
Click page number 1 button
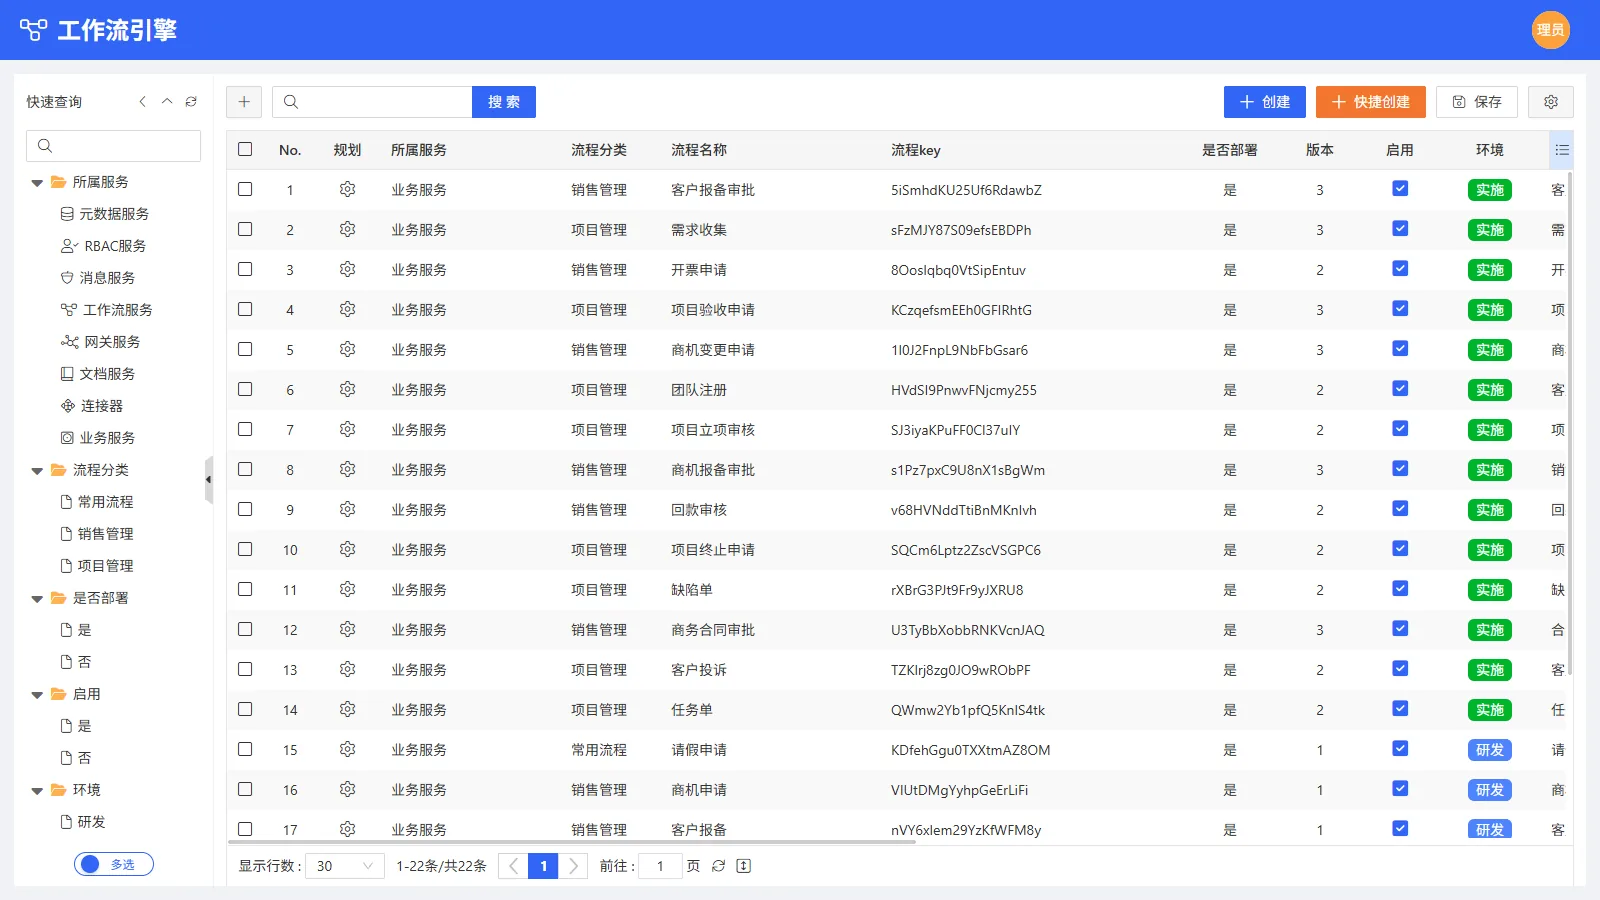tap(543, 866)
